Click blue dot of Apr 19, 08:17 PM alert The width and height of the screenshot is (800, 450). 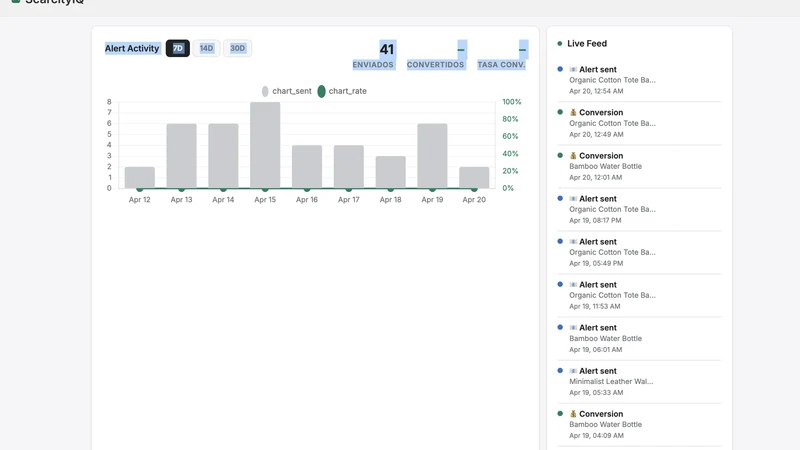(560, 198)
